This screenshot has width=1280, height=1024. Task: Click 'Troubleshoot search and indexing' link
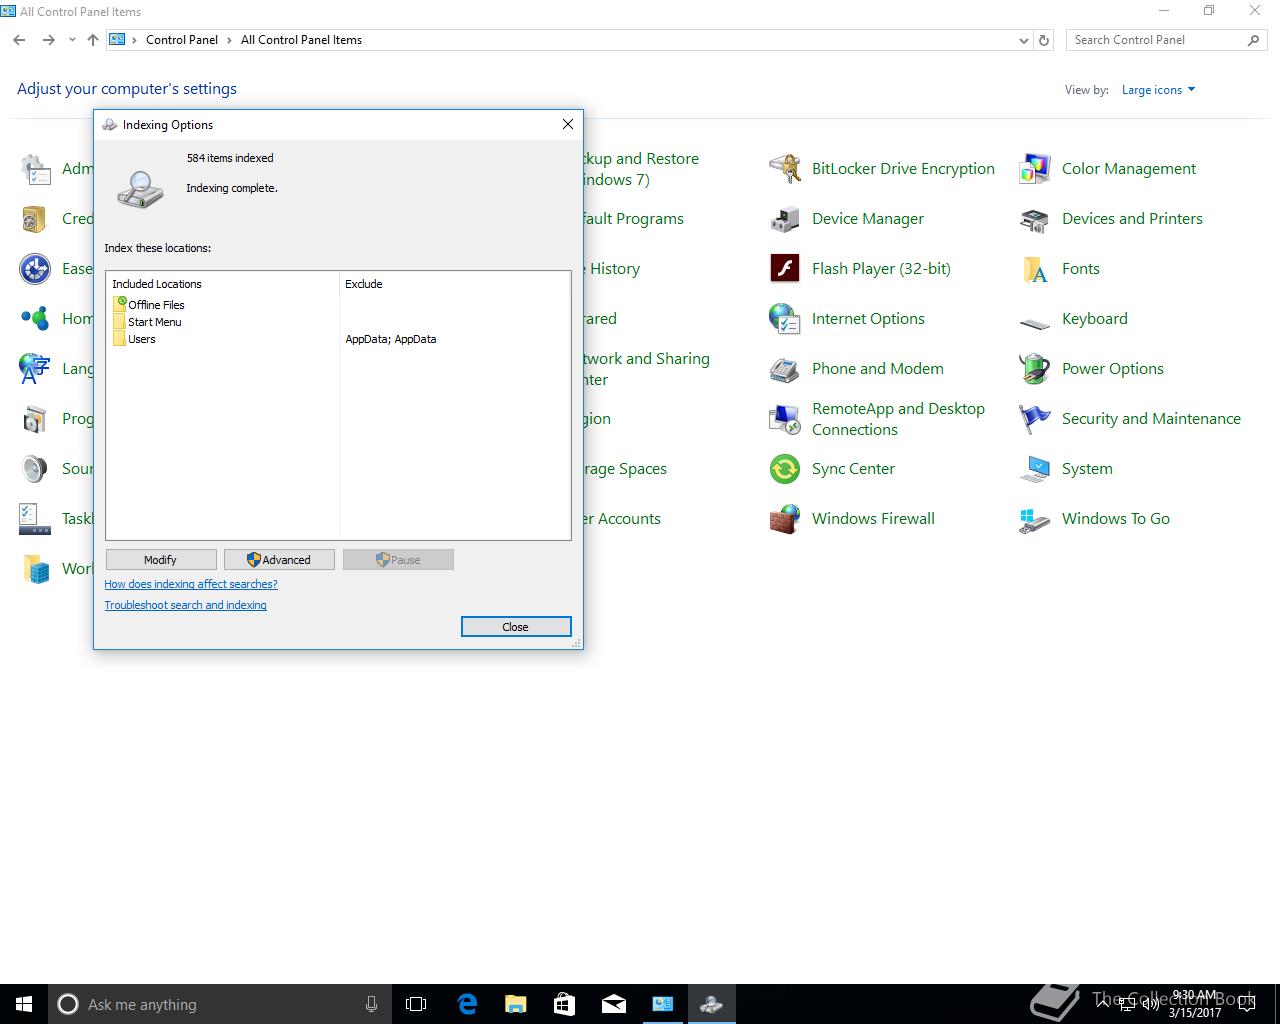pyautogui.click(x=185, y=605)
